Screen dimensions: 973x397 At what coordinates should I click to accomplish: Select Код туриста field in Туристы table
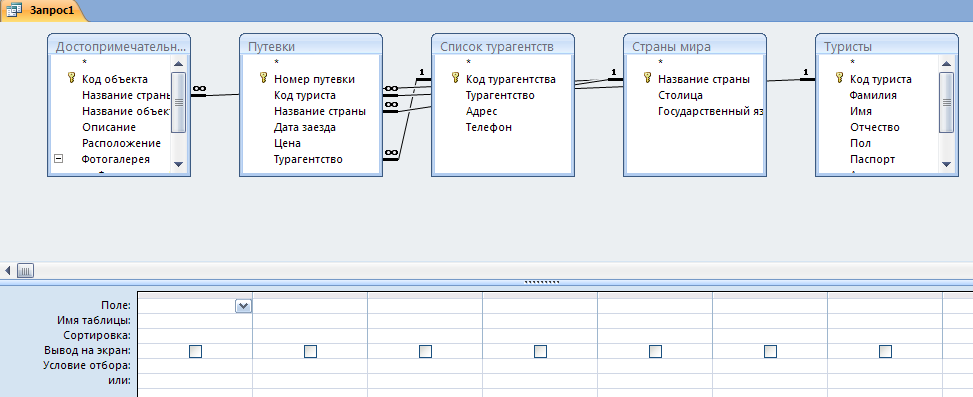click(881, 79)
